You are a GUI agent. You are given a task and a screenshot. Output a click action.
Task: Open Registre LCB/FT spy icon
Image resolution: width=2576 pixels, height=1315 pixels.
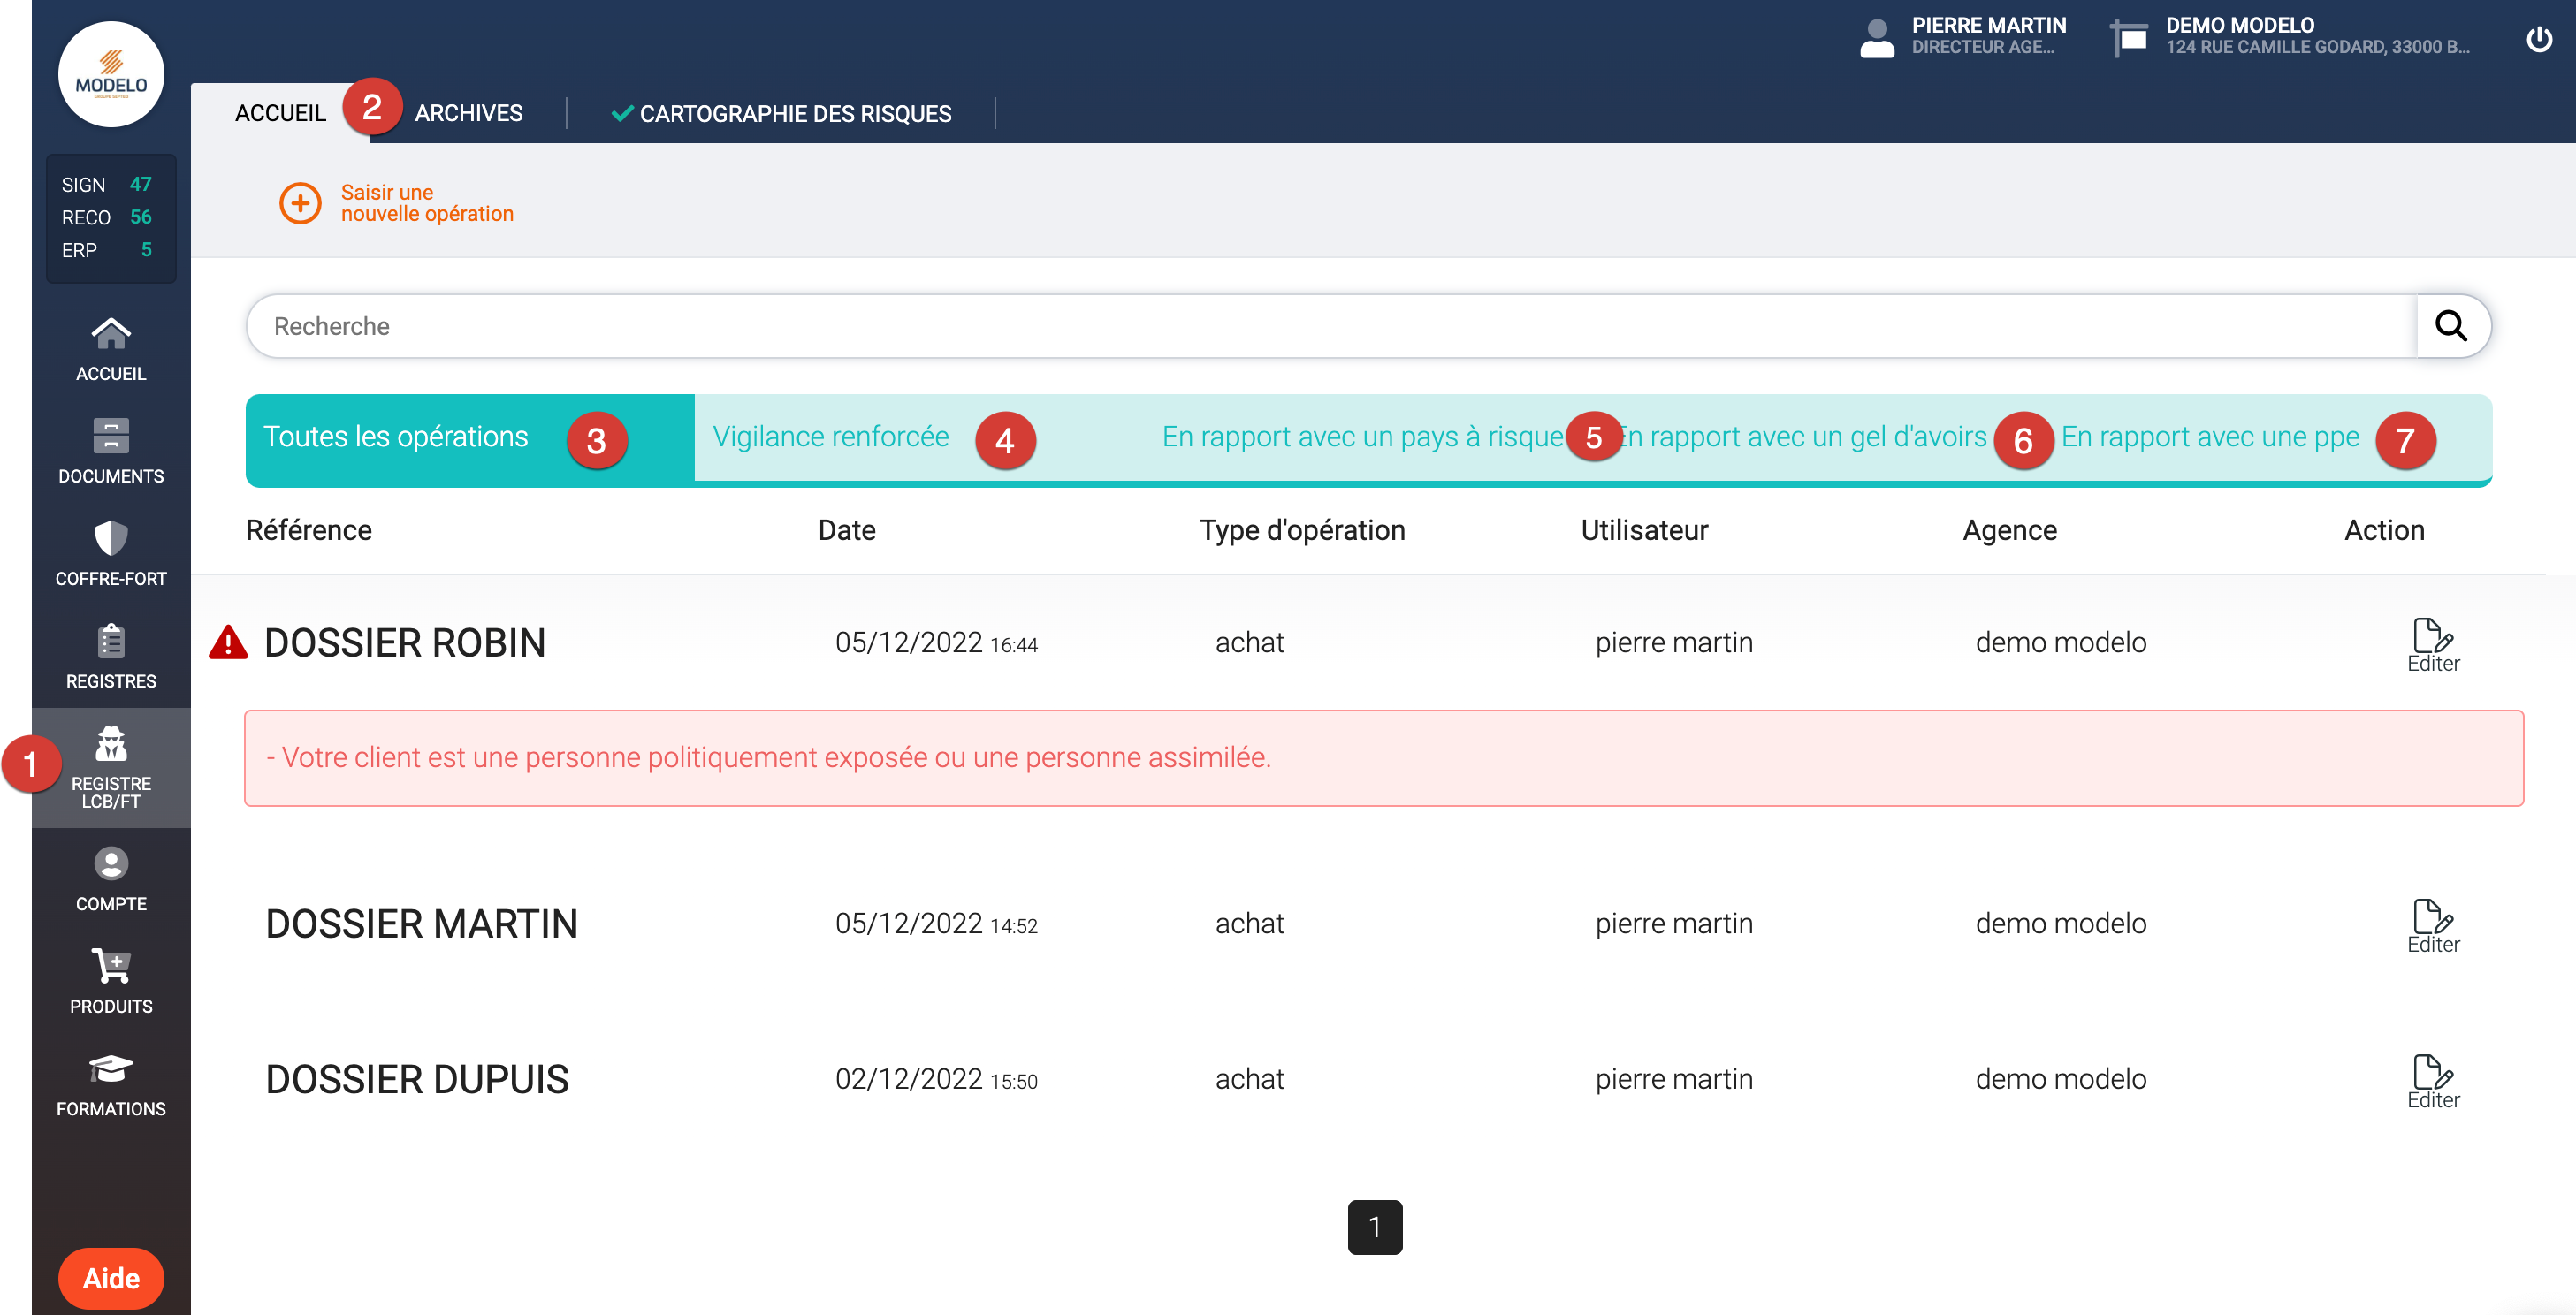[x=111, y=745]
